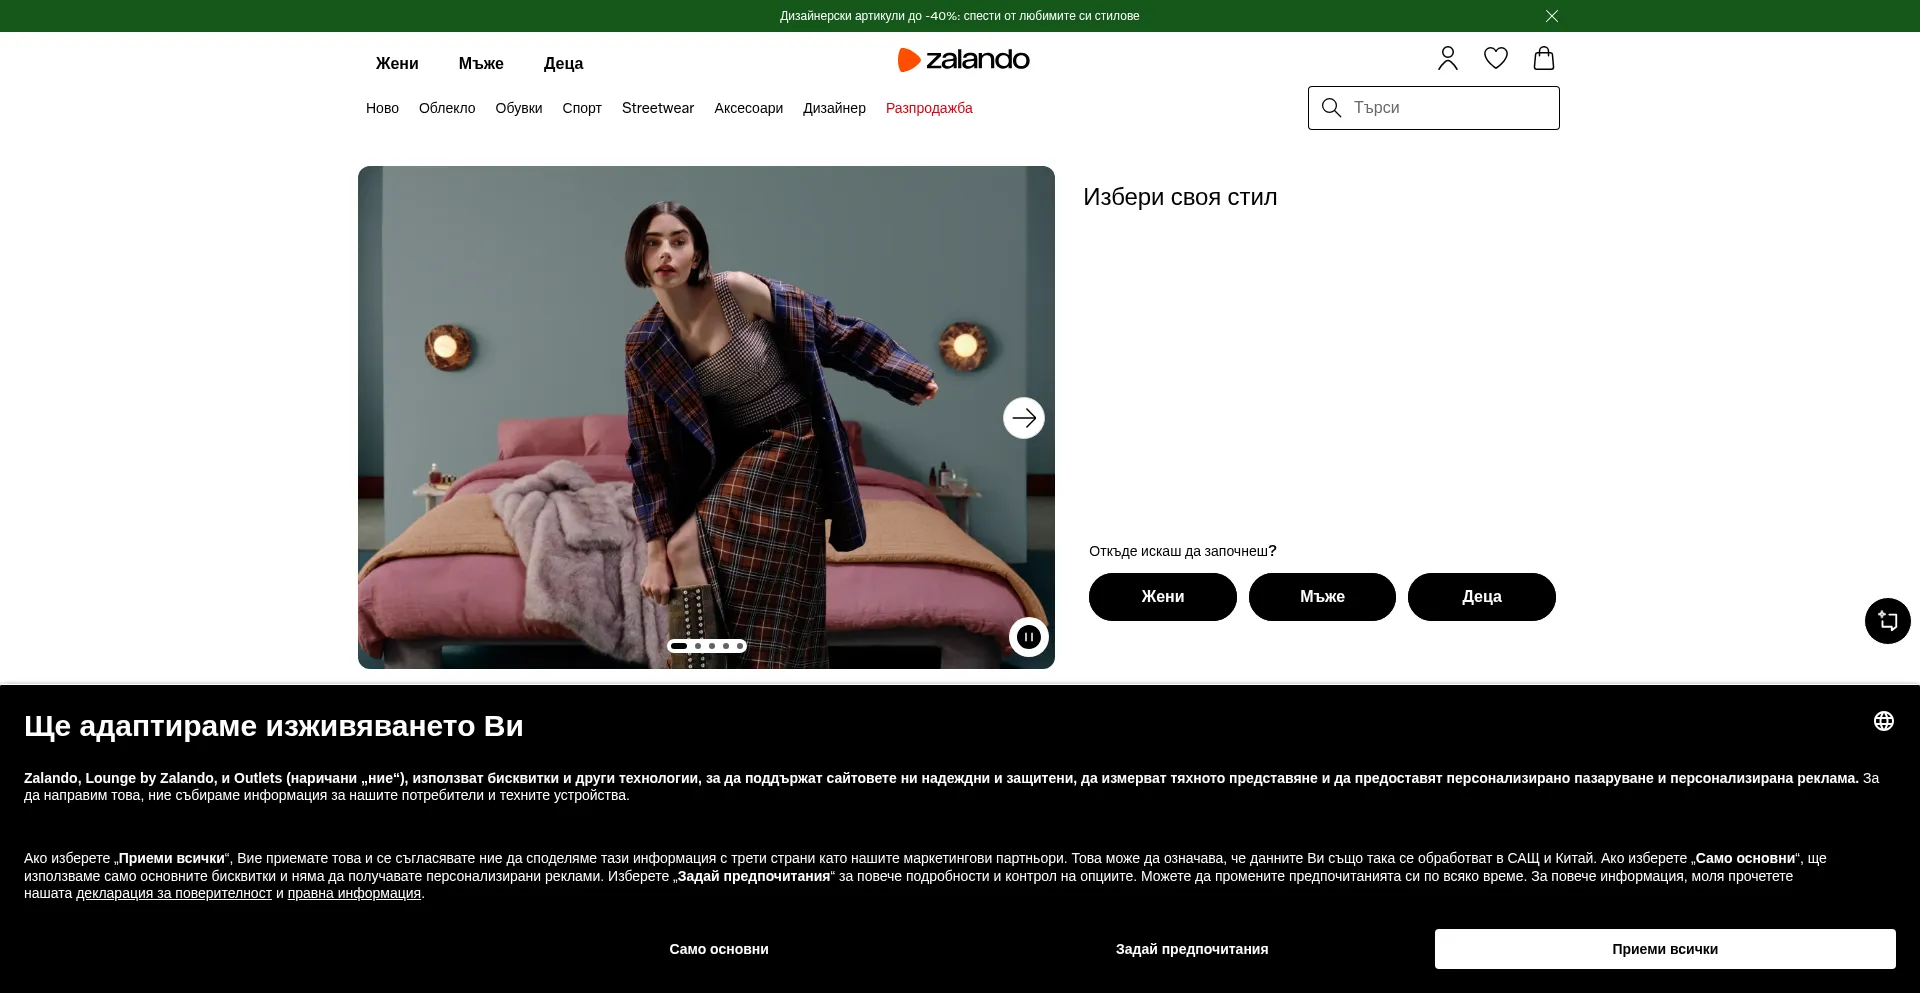This screenshot has width=1920, height=993.
Task: Go to Zalando logo homepage
Action: (x=964, y=60)
